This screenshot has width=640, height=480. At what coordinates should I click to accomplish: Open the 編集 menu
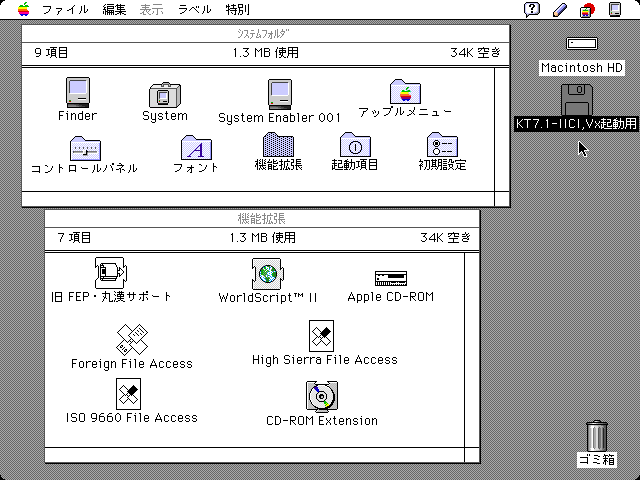tap(114, 9)
